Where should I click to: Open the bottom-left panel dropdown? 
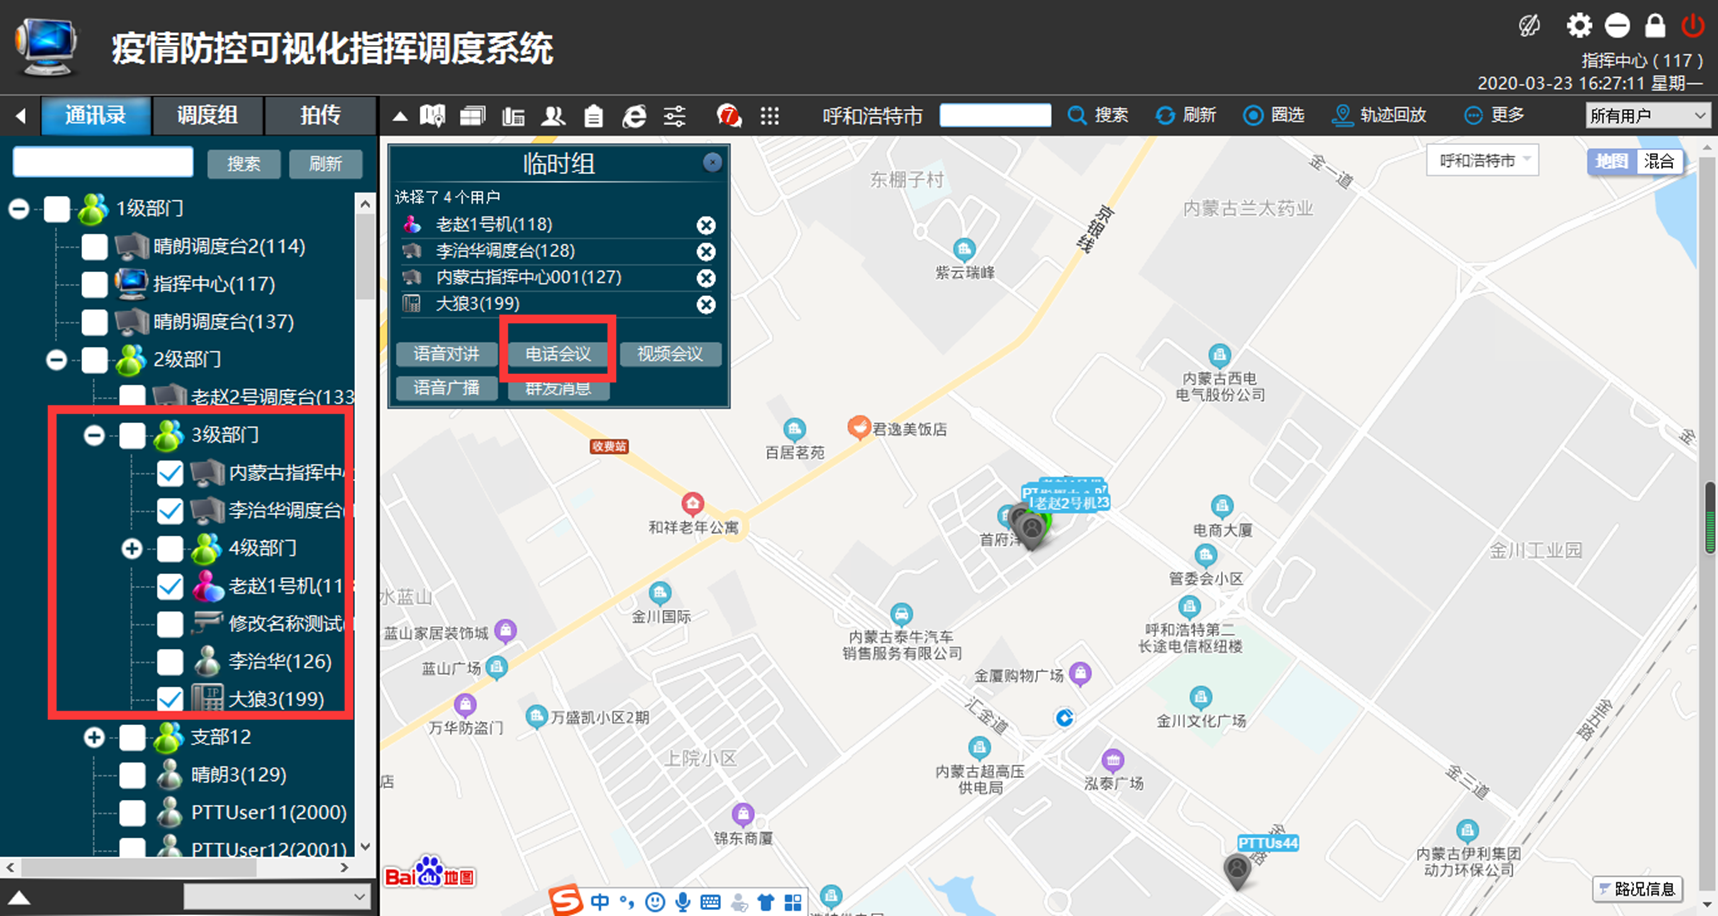277,897
